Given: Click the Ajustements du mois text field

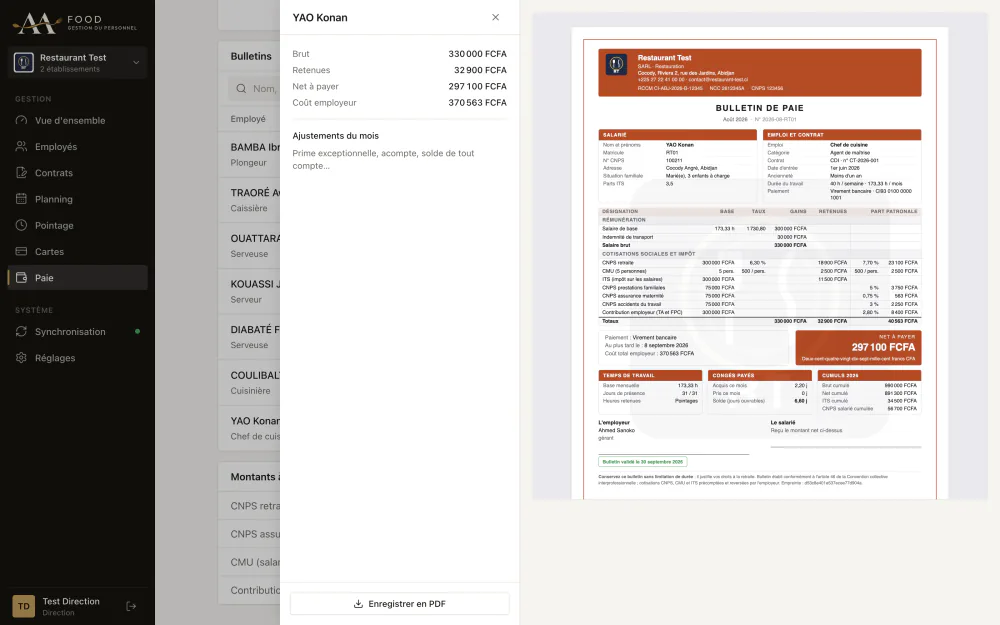Looking at the screenshot, I should coord(399,159).
